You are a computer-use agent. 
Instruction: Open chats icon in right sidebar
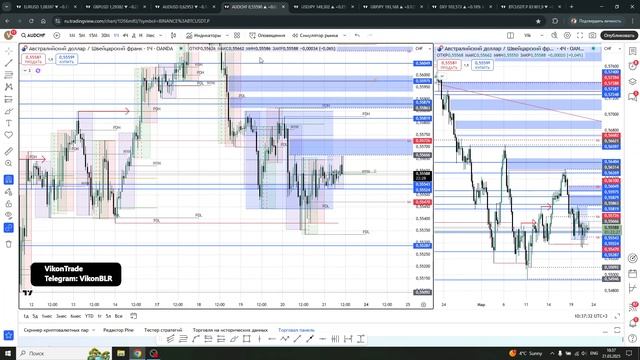tap(633, 97)
